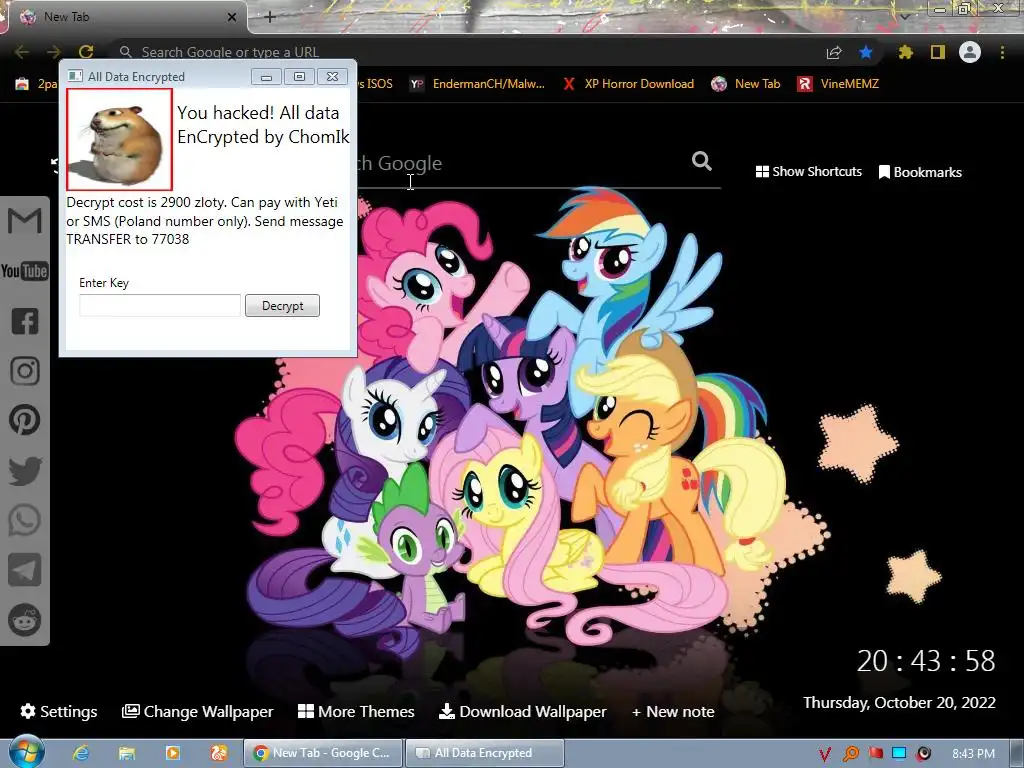The height and width of the screenshot is (768, 1024).
Task: Close the All Data Encrypted window
Action: tap(332, 76)
